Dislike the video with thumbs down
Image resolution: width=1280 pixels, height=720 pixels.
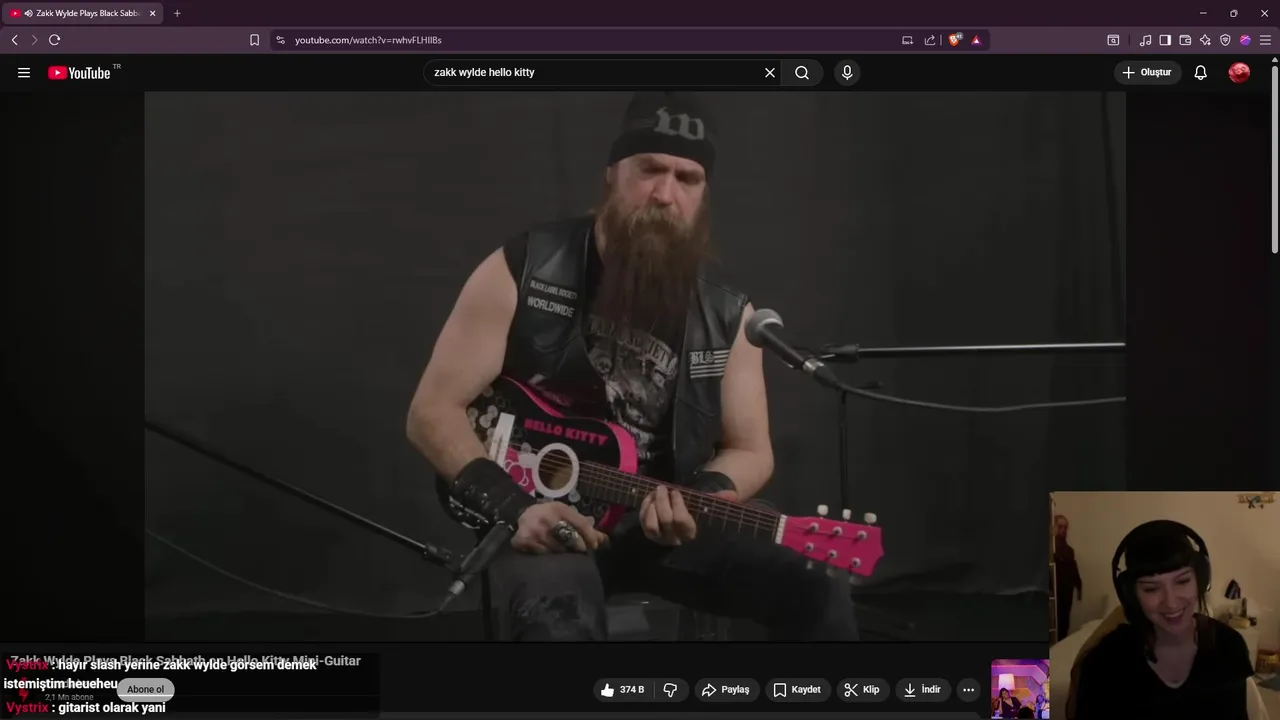coord(671,690)
